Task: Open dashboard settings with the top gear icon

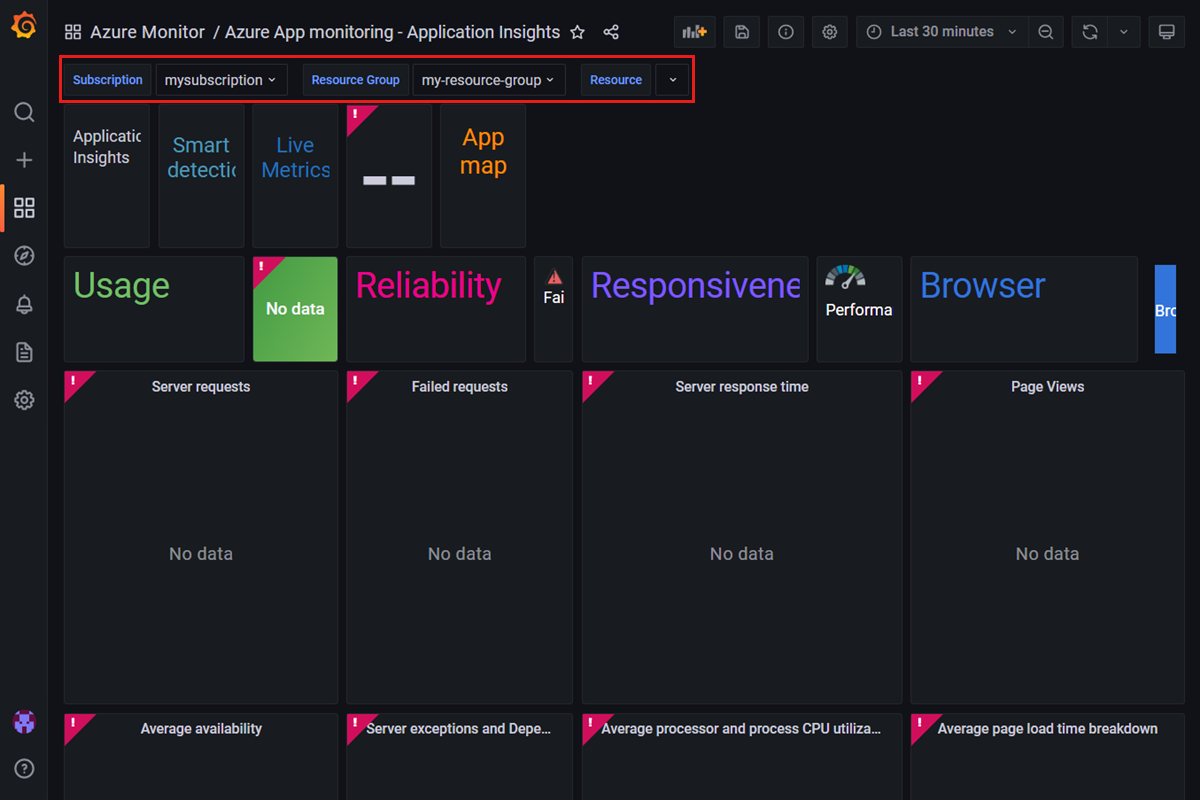Action: (829, 31)
